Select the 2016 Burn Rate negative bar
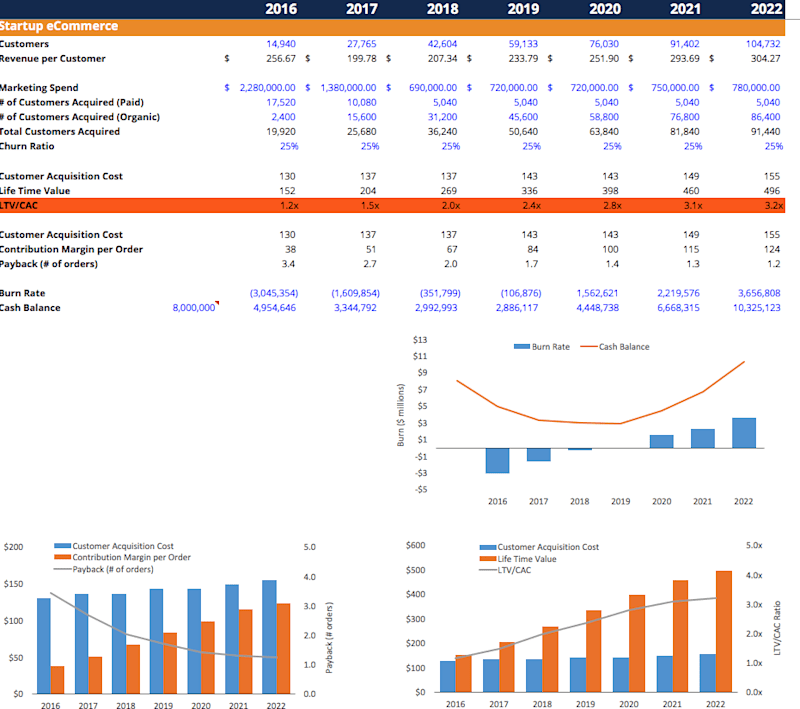The width and height of the screenshot is (800, 709). pos(497,461)
